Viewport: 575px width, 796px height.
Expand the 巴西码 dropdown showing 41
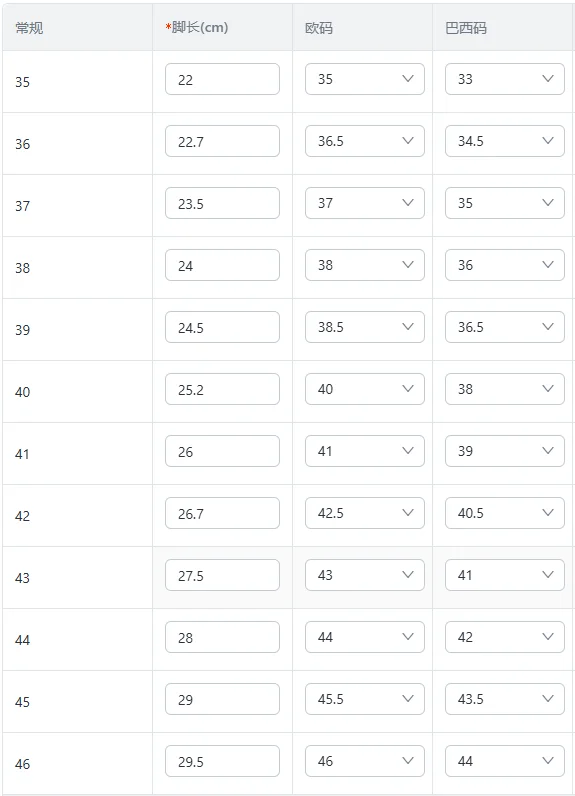[x=504, y=574]
